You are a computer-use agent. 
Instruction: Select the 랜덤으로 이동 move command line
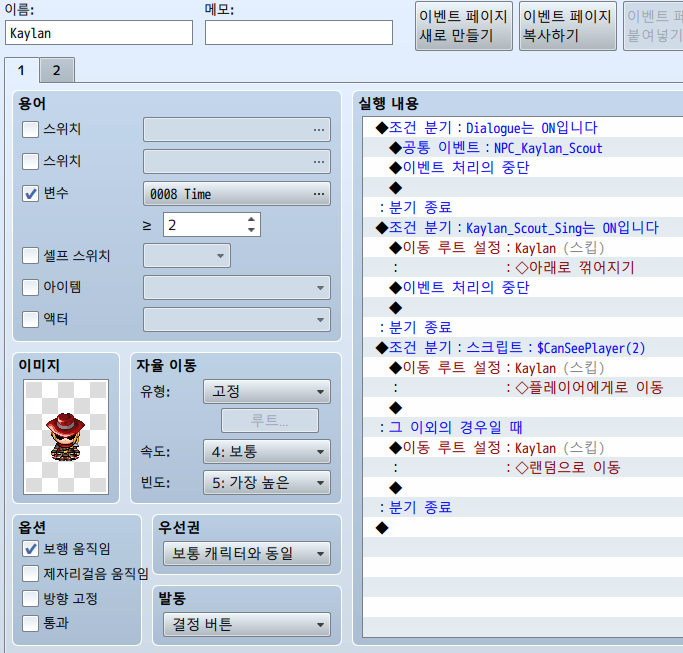[x=523, y=467]
